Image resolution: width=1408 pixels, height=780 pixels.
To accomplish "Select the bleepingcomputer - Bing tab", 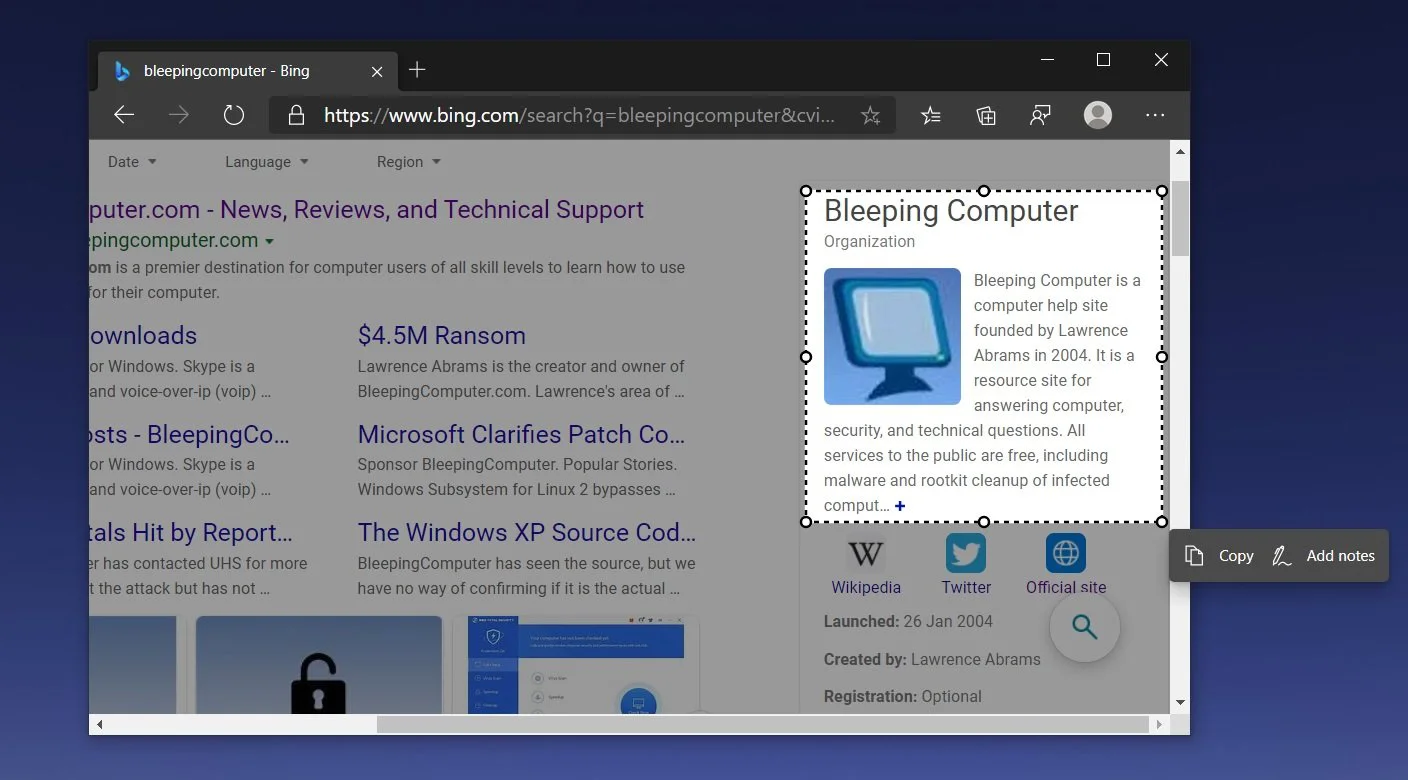I will (x=246, y=71).
